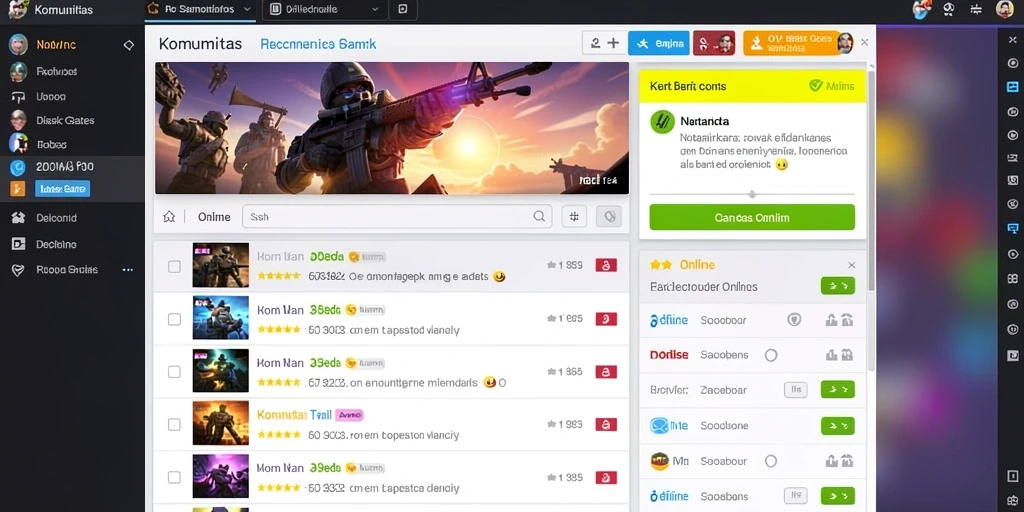The width and height of the screenshot is (1024, 512).
Task: Tick the checkbox in the row showing 1 965
Action: [174, 372]
